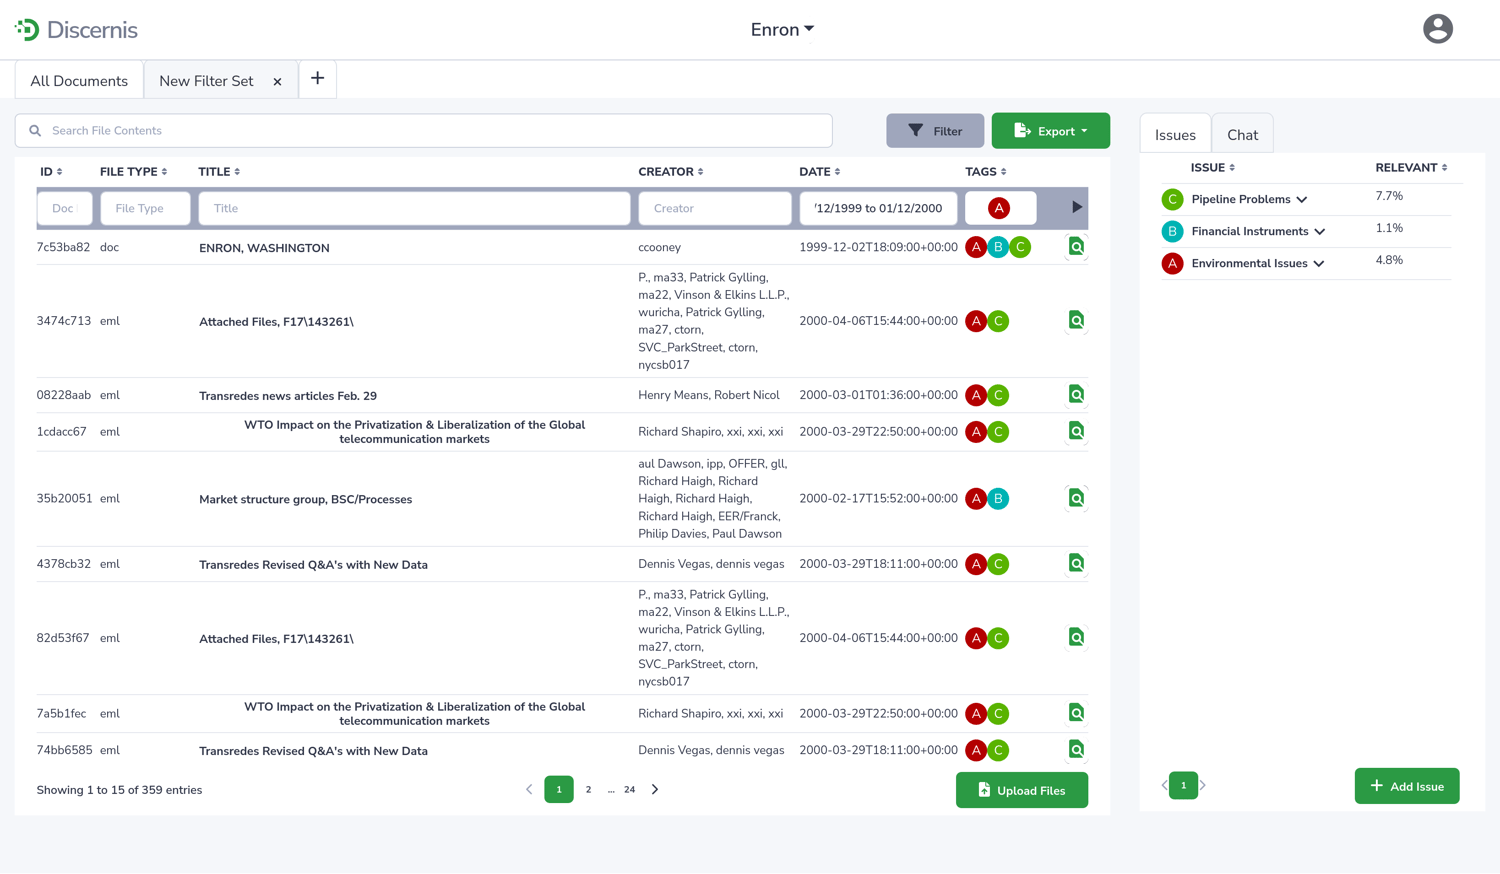
Task: Open the user account profile icon
Action: 1437,29
